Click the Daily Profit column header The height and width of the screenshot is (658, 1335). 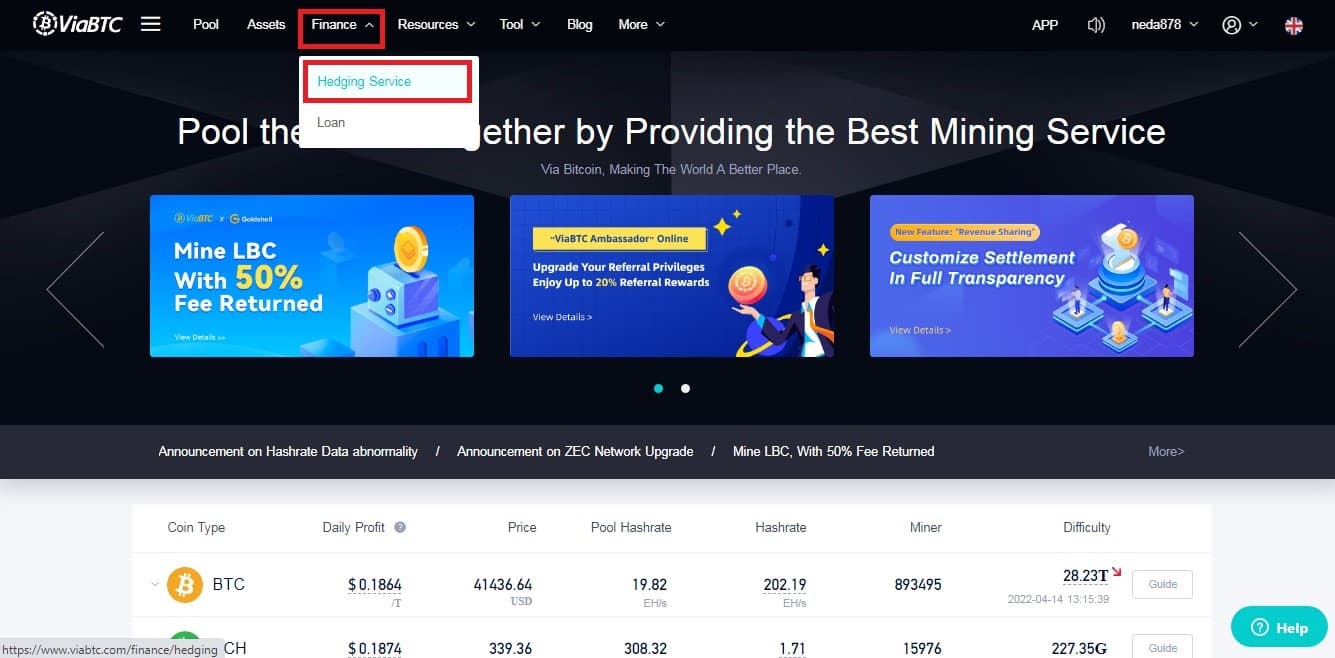(354, 527)
